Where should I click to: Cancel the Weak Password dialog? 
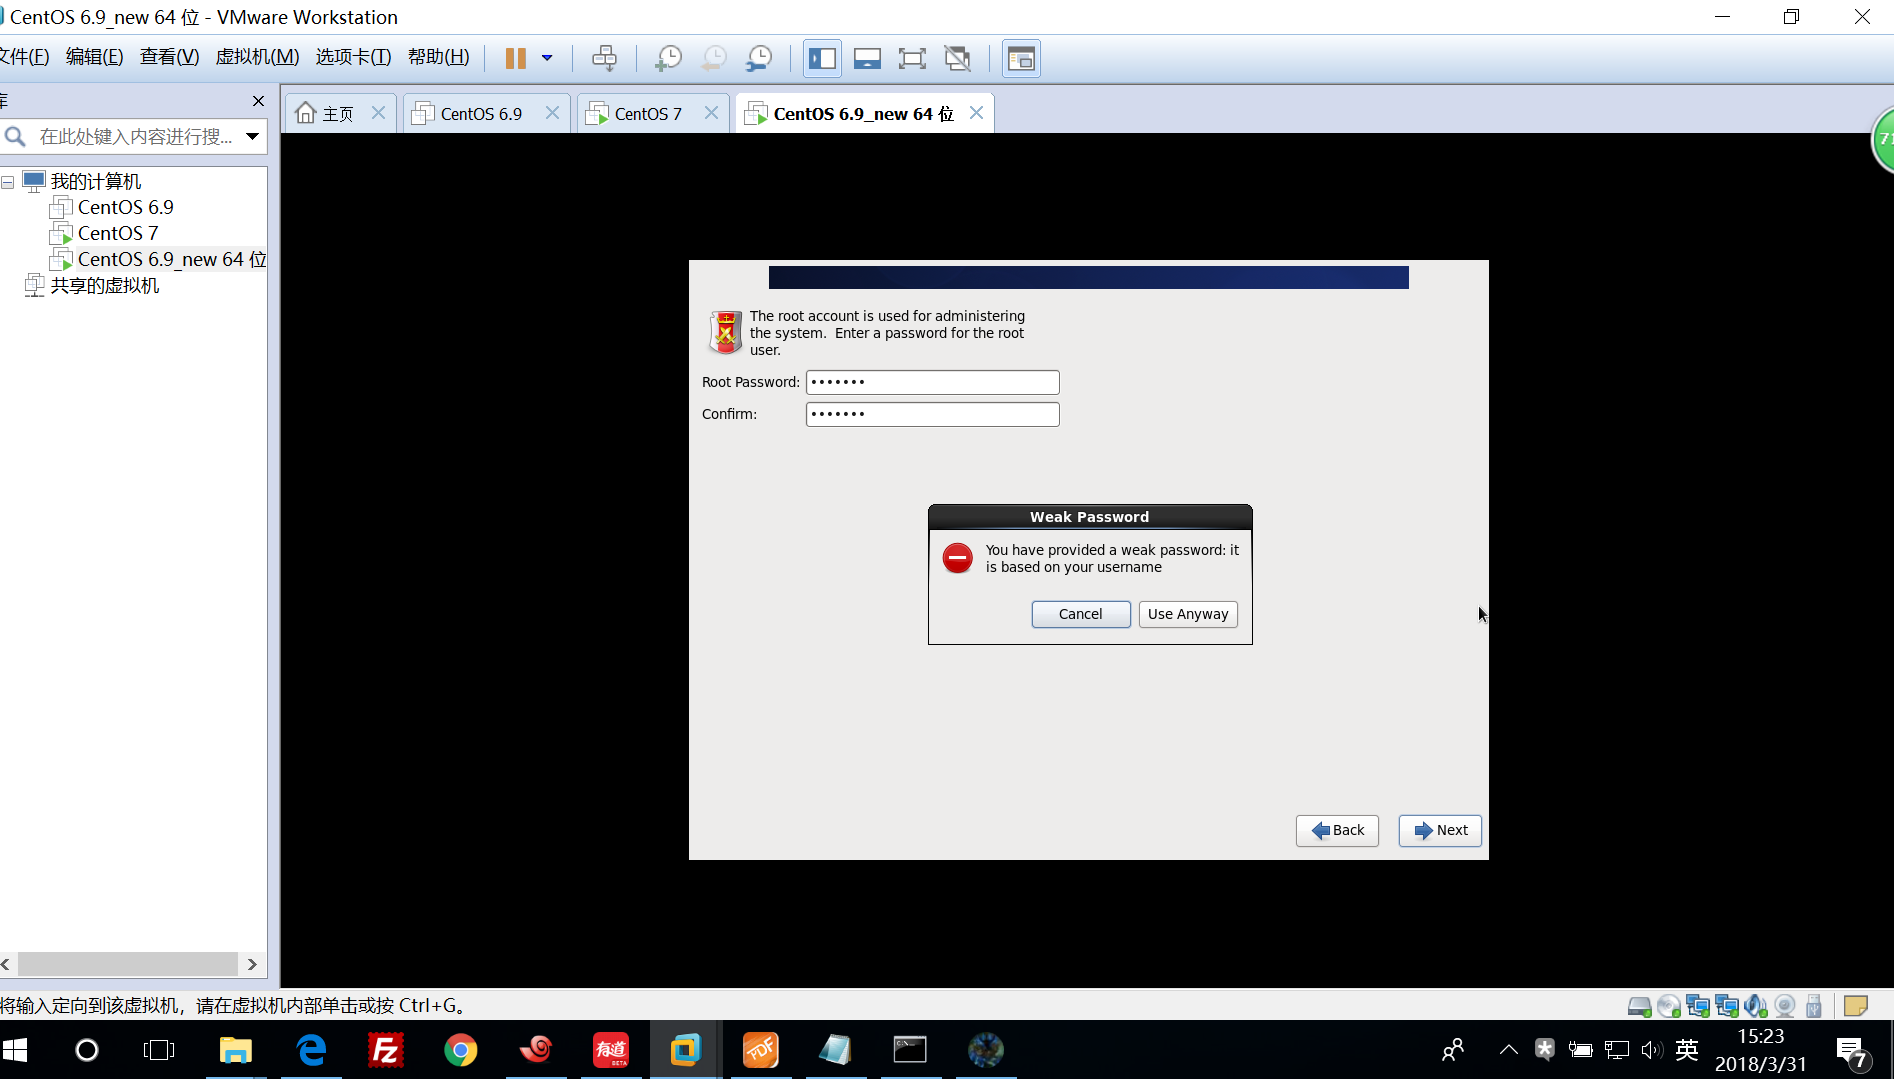pyautogui.click(x=1081, y=614)
